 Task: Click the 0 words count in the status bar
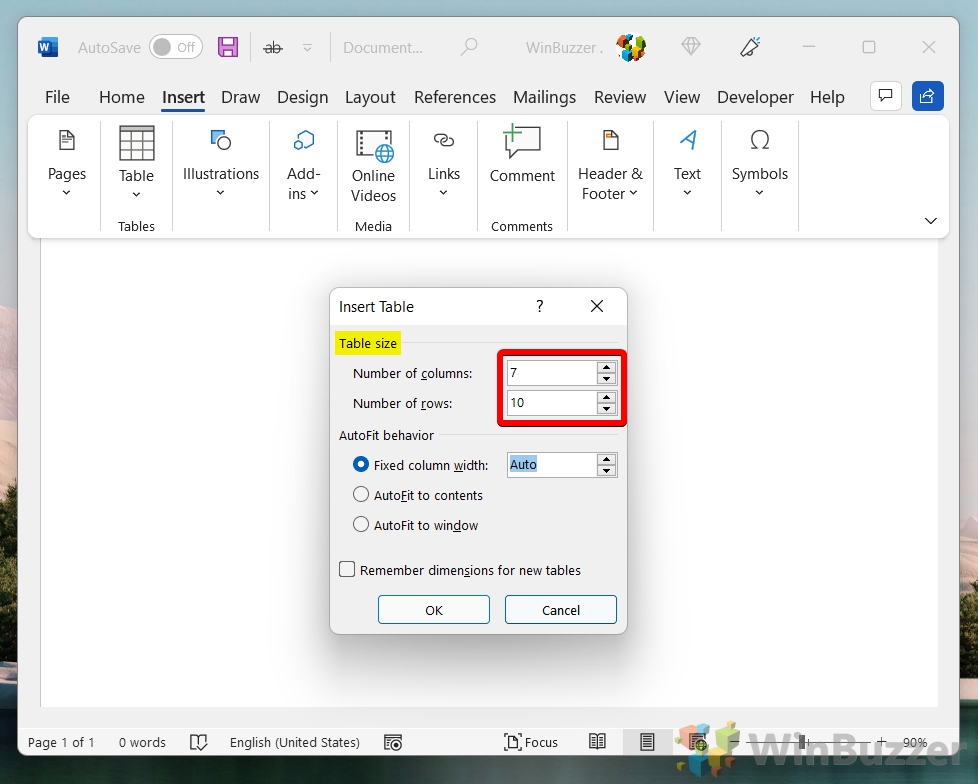point(142,742)
